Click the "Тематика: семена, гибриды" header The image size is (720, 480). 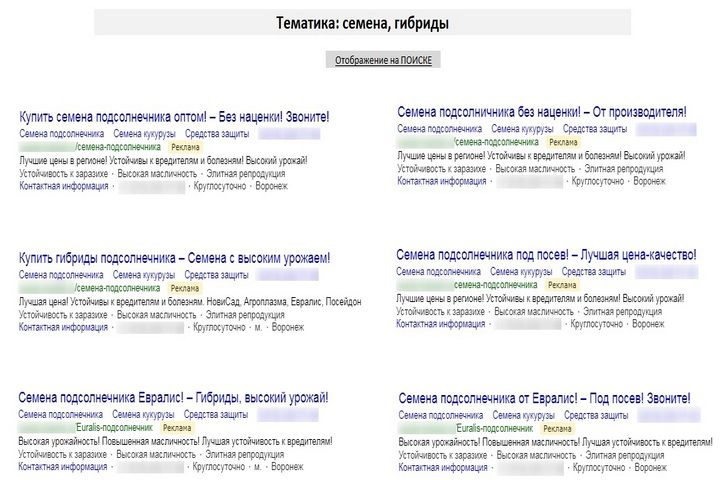click(x=363, y=23)
